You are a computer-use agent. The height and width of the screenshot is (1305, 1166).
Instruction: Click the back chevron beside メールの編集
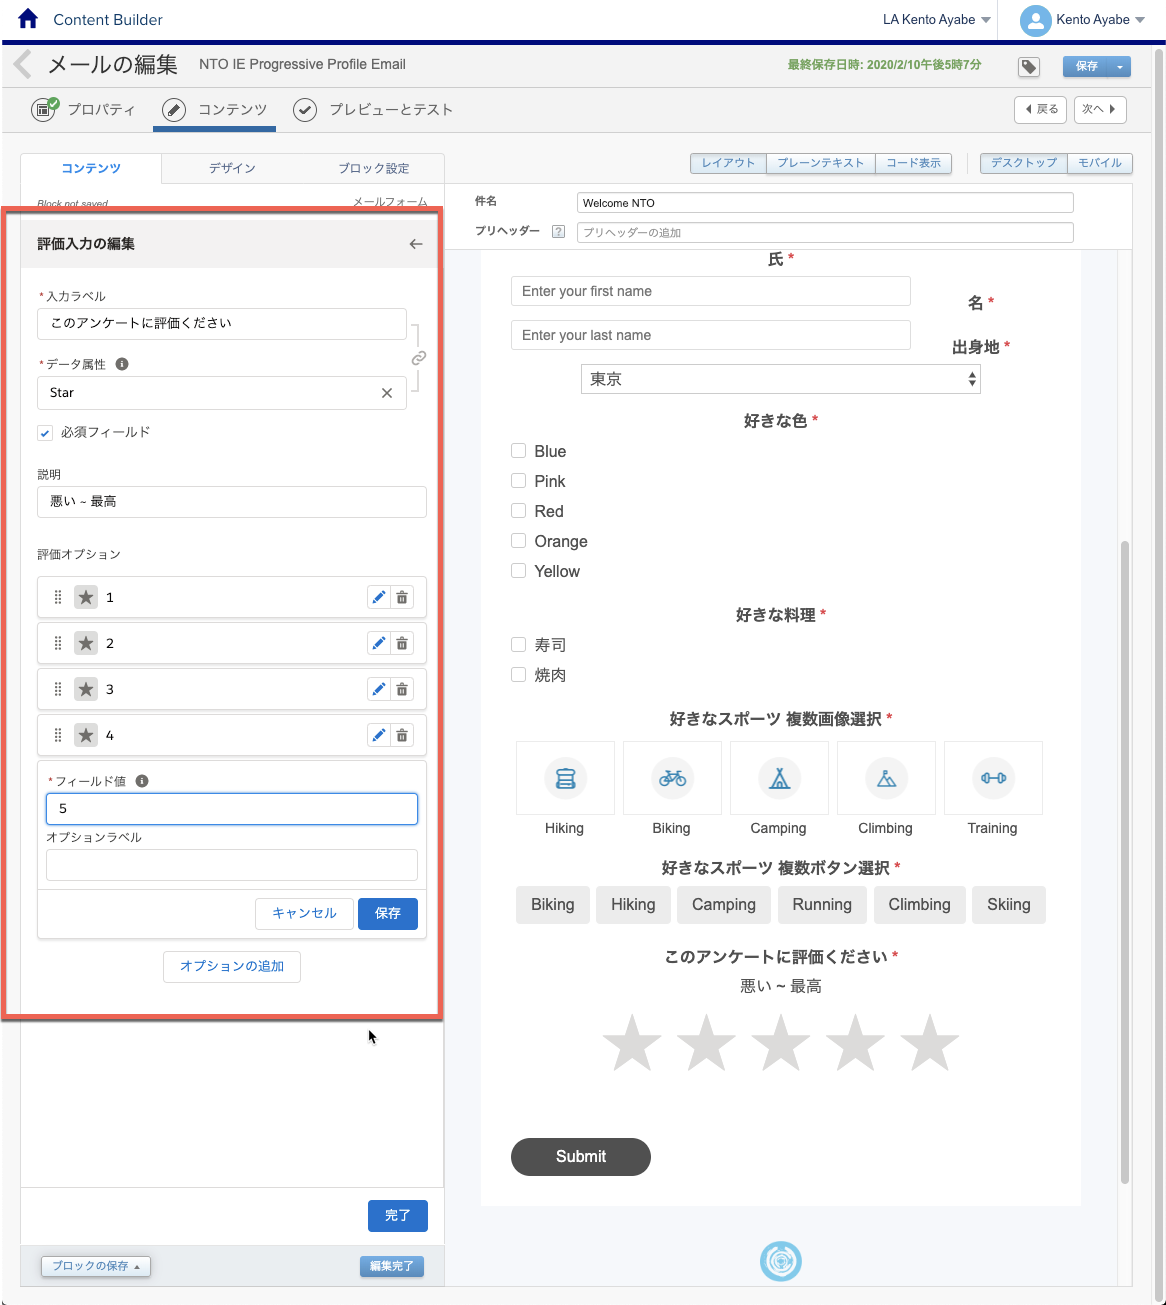pos(23,64)
